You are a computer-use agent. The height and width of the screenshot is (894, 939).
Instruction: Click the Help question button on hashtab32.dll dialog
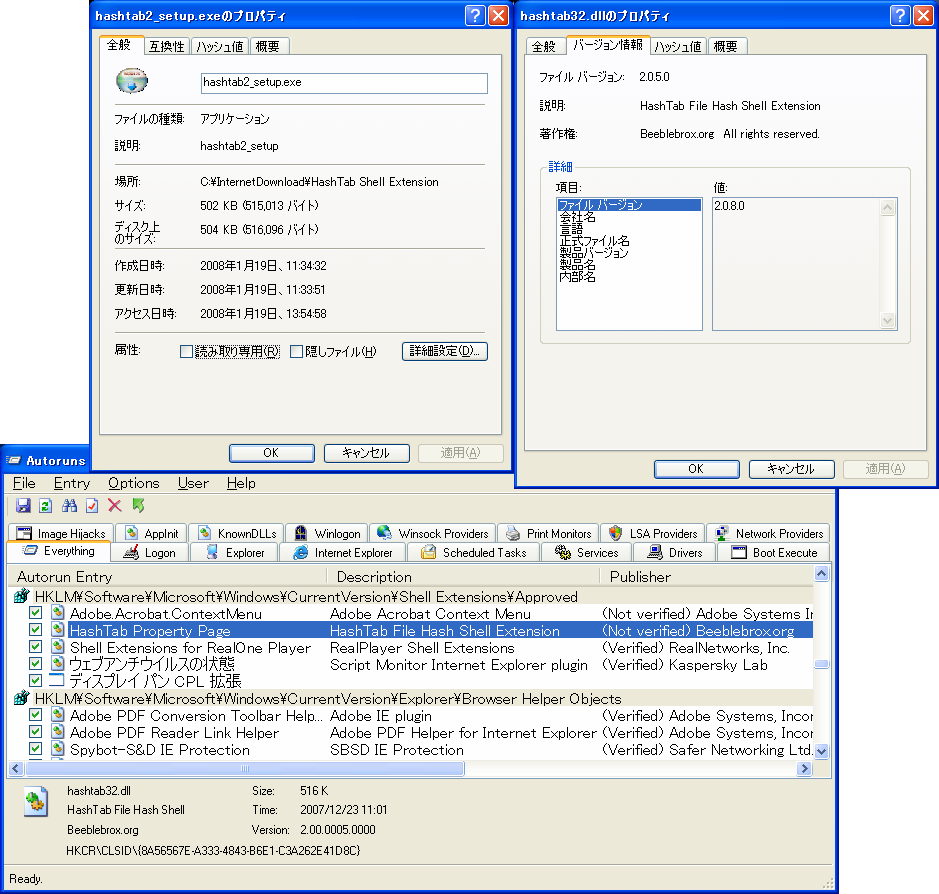(900, 15)
